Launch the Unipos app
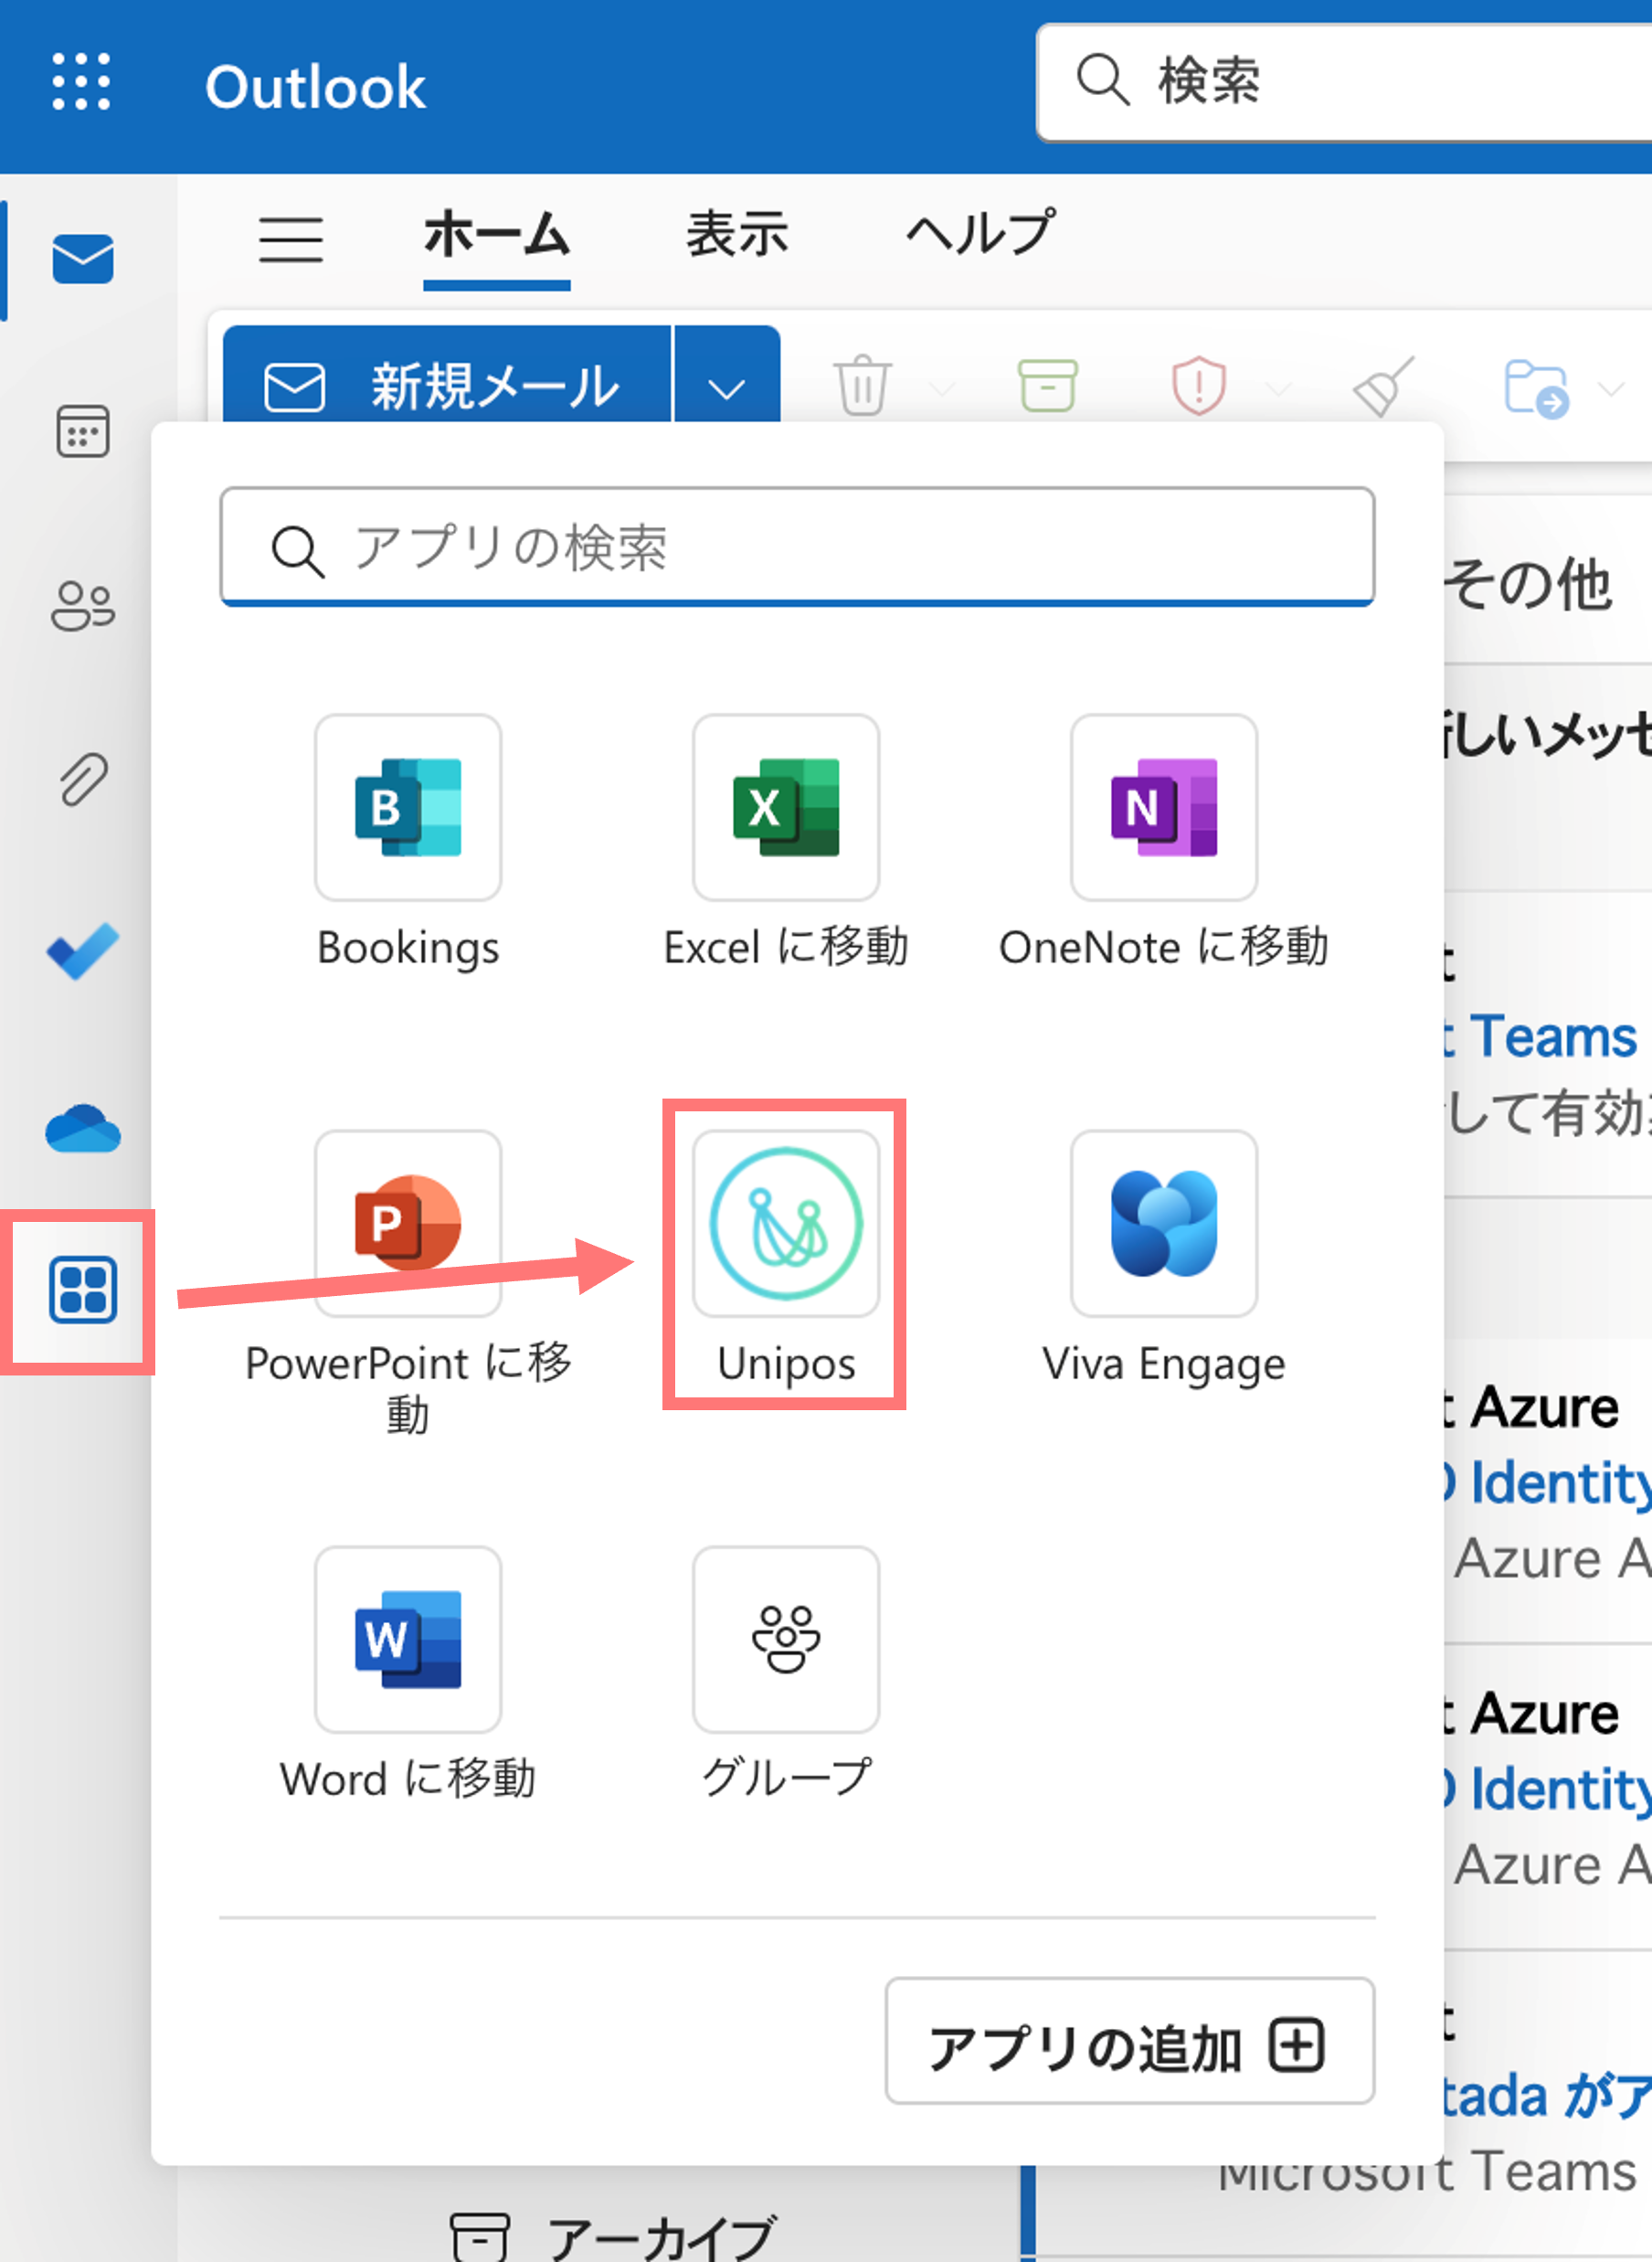 (786, 1258)
